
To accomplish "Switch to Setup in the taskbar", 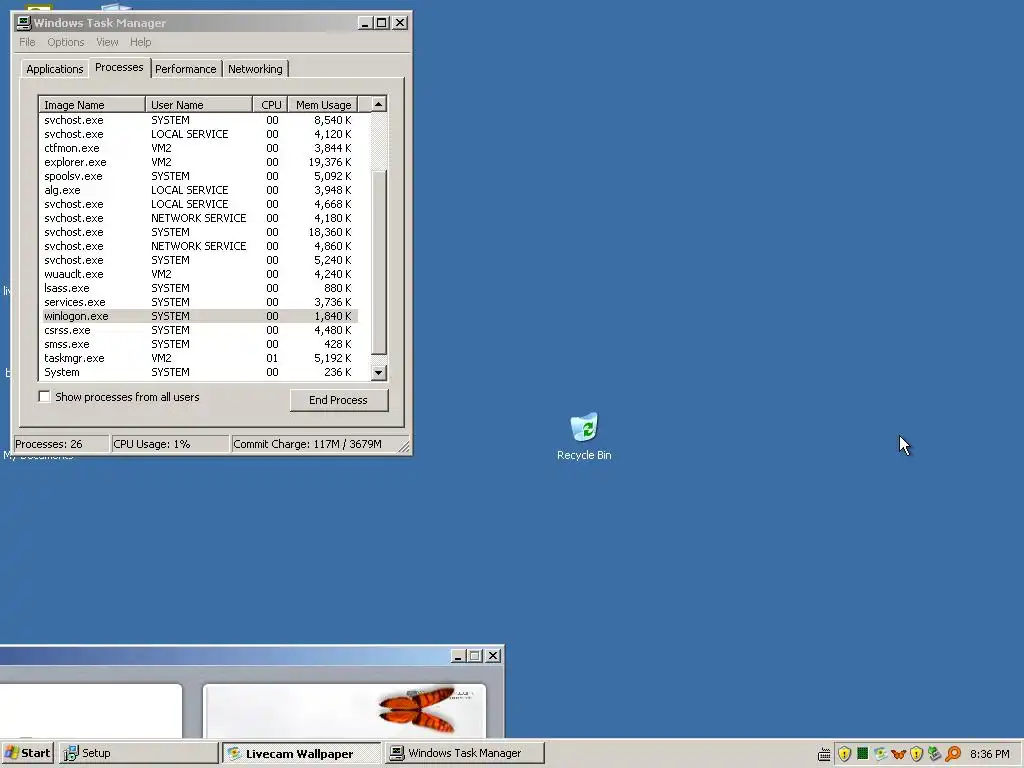I will [138, 753].
